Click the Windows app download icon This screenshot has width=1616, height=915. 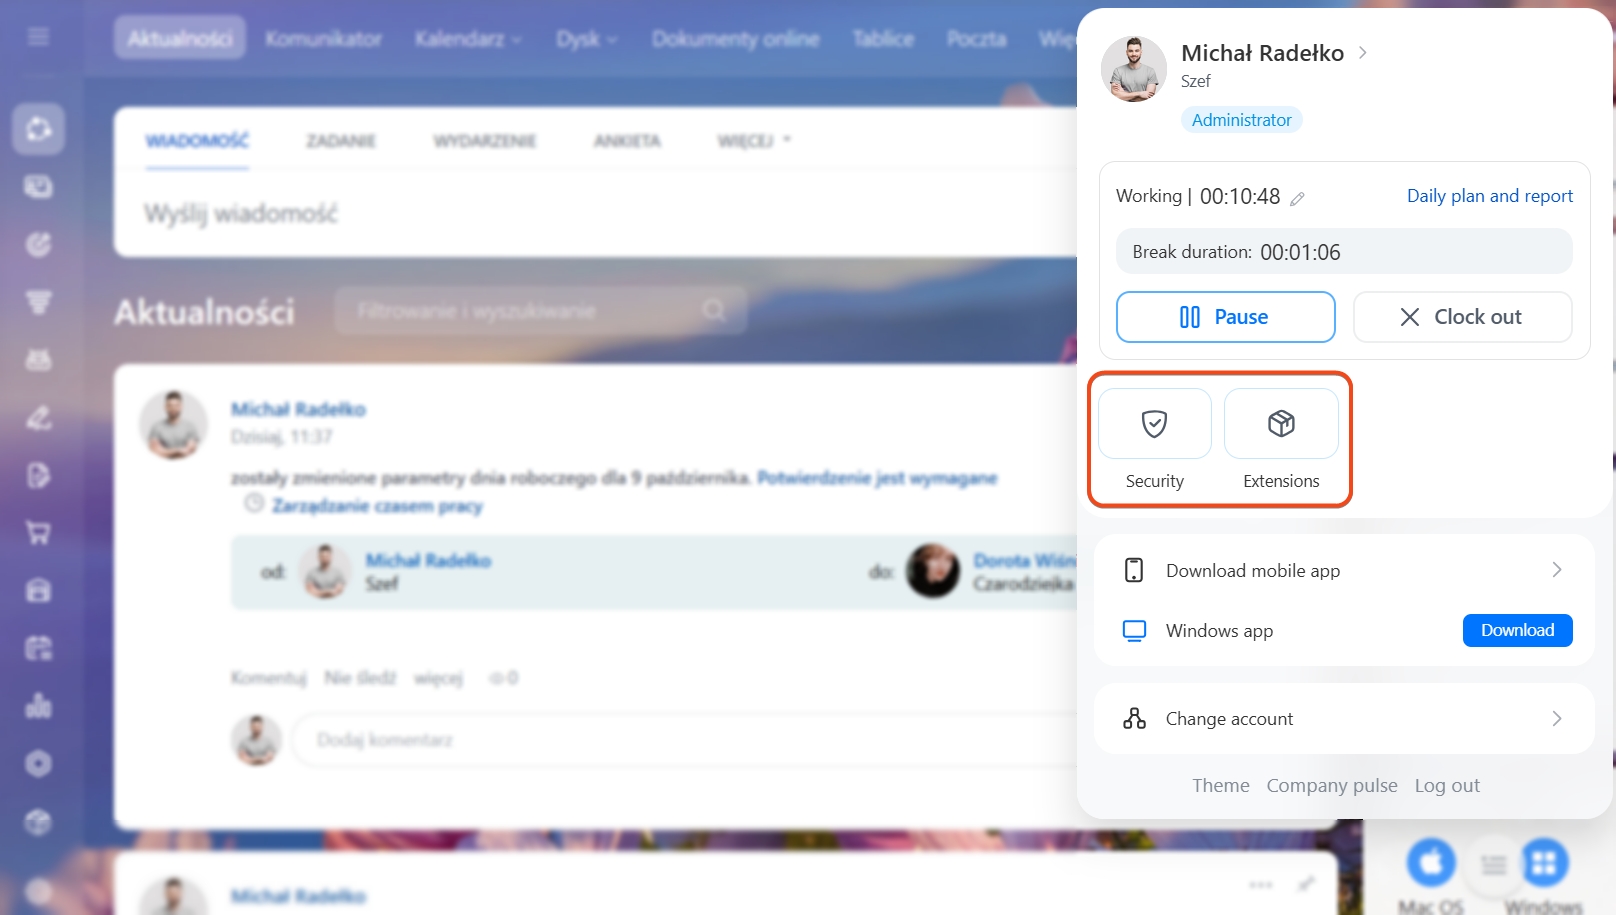(x=1544, y=862)
